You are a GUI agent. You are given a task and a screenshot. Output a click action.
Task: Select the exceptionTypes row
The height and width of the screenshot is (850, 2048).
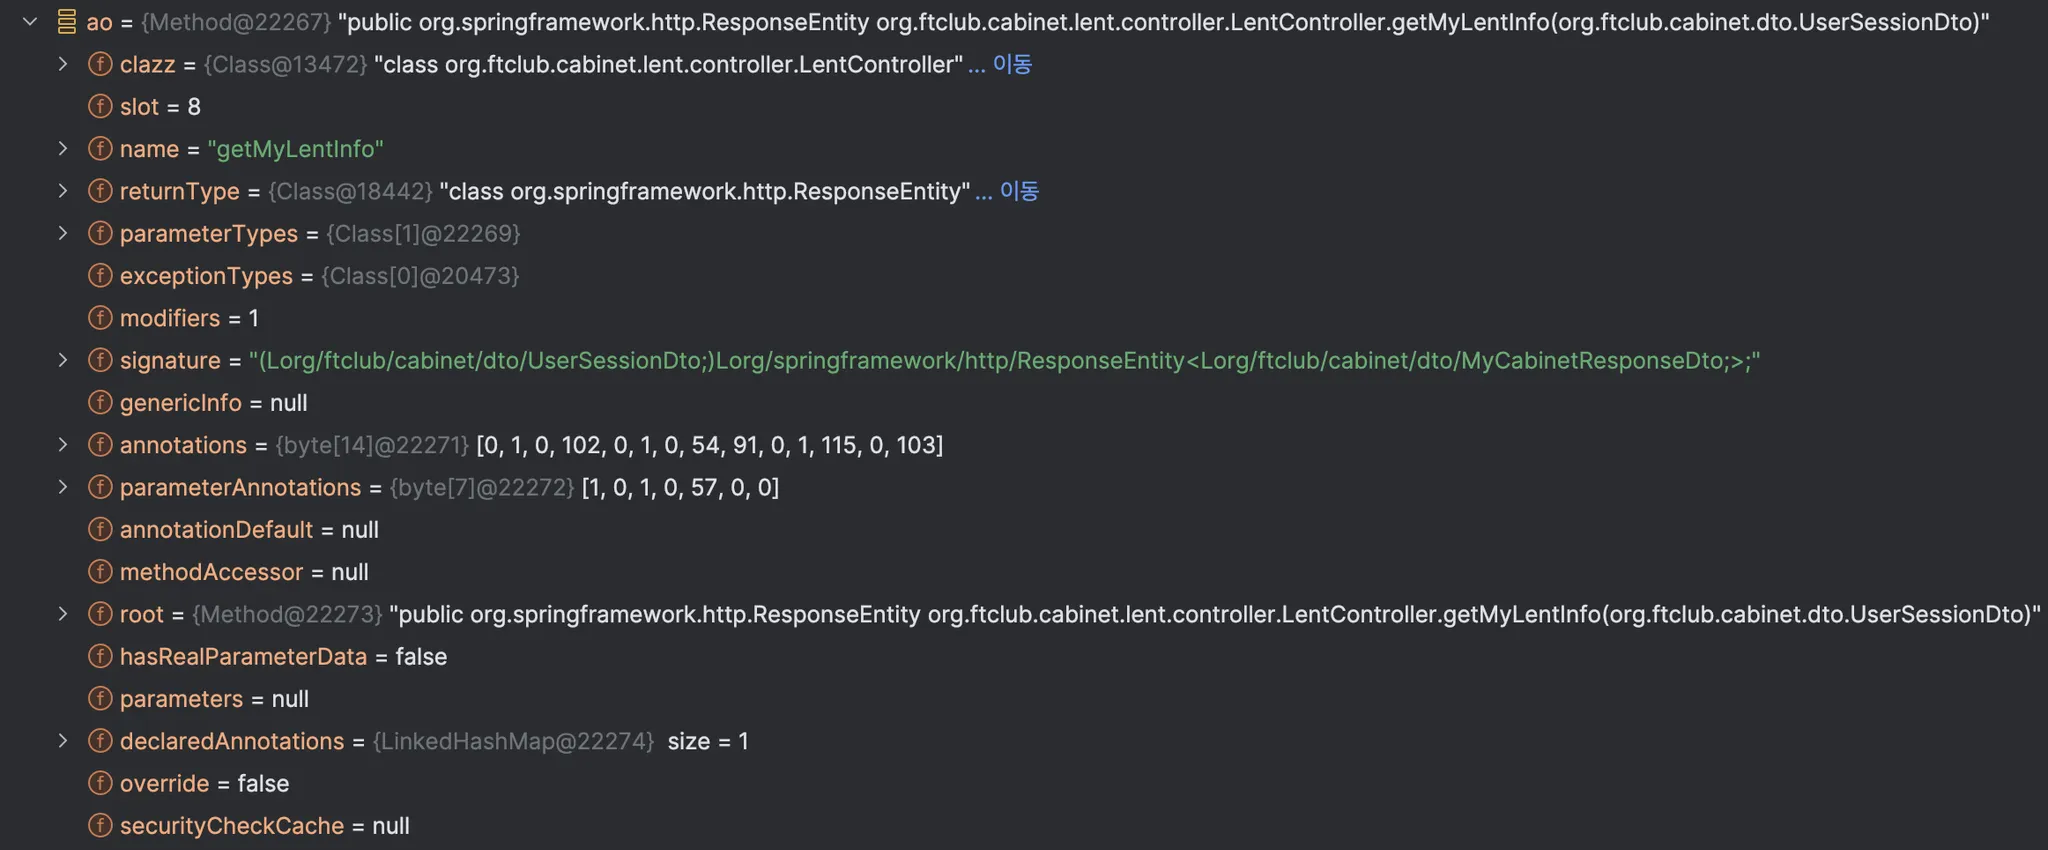pyautogui.click(x=1024, y=276)
